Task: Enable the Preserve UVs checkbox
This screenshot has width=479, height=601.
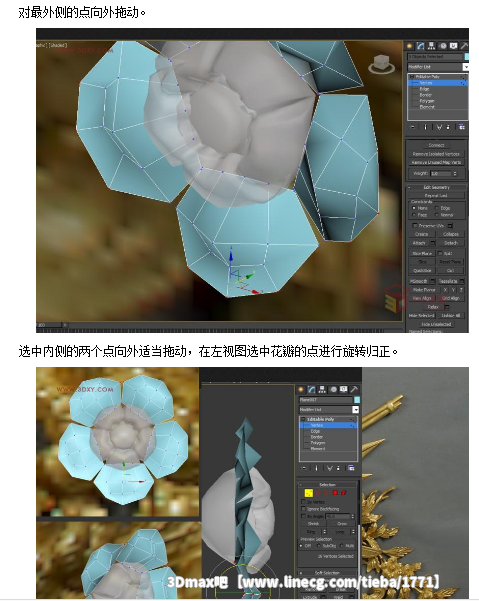Action: coord(415,226)
